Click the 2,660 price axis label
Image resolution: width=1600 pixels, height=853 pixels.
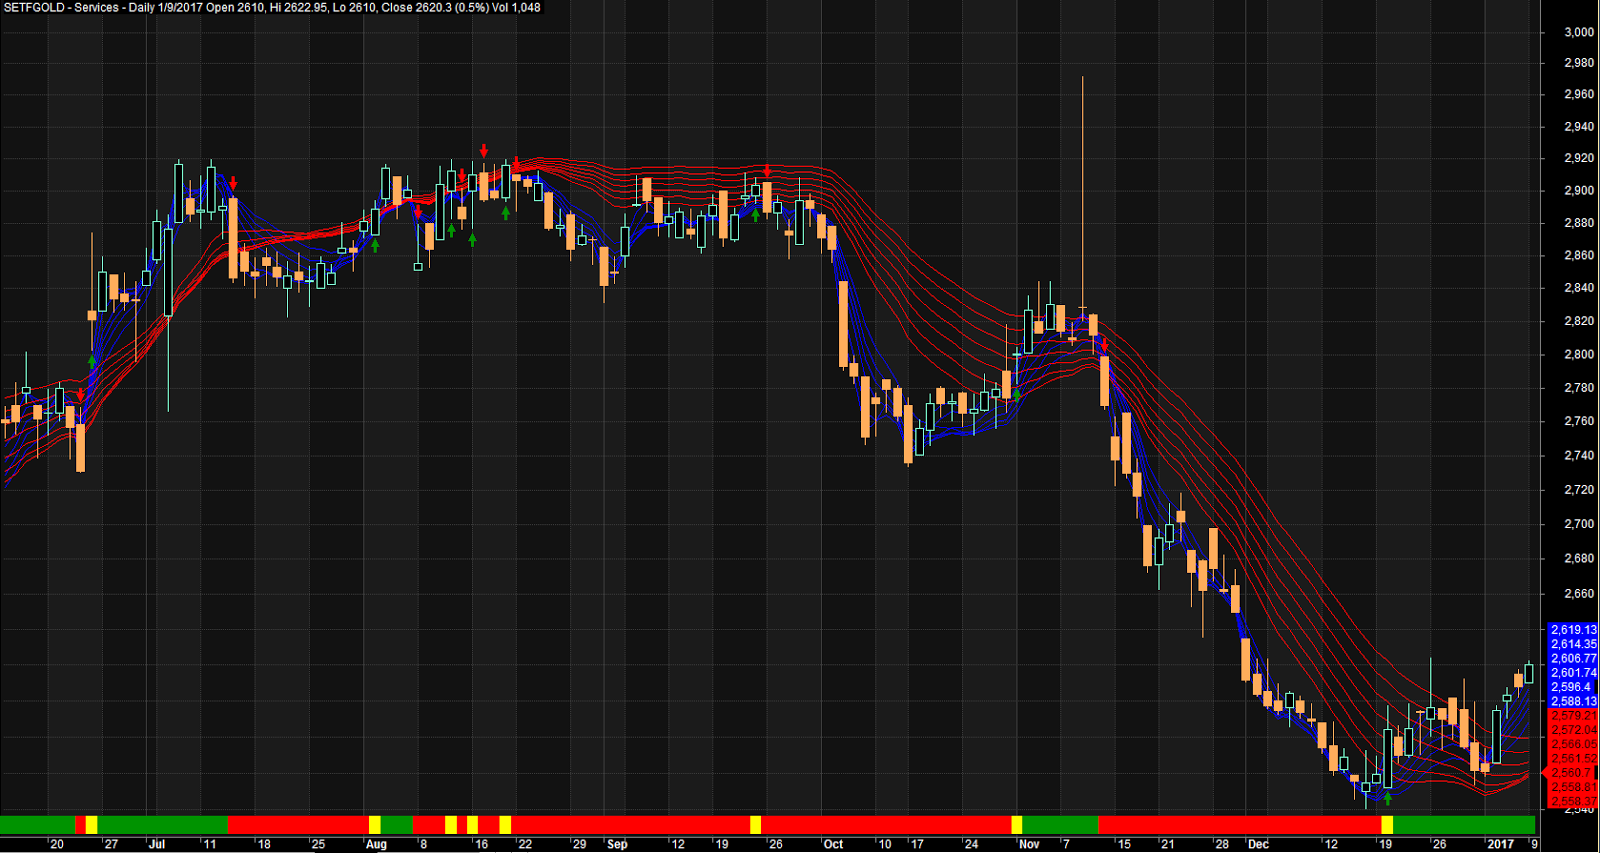(1579, 593)
